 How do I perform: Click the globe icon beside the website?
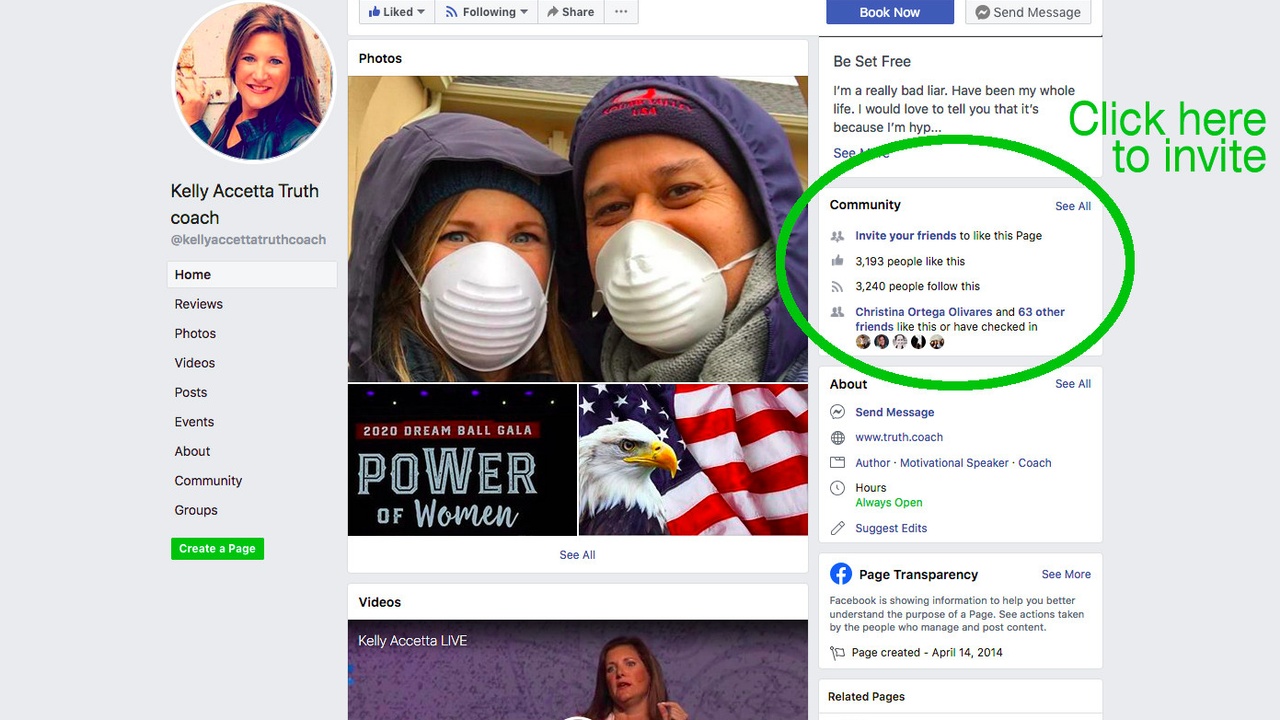pos(838,438)
